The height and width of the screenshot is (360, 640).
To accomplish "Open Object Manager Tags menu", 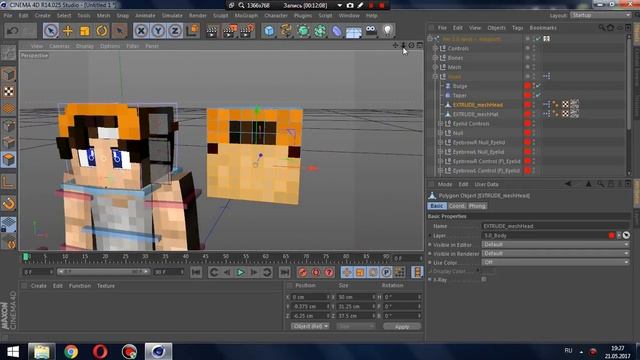I will coord(518,28).
